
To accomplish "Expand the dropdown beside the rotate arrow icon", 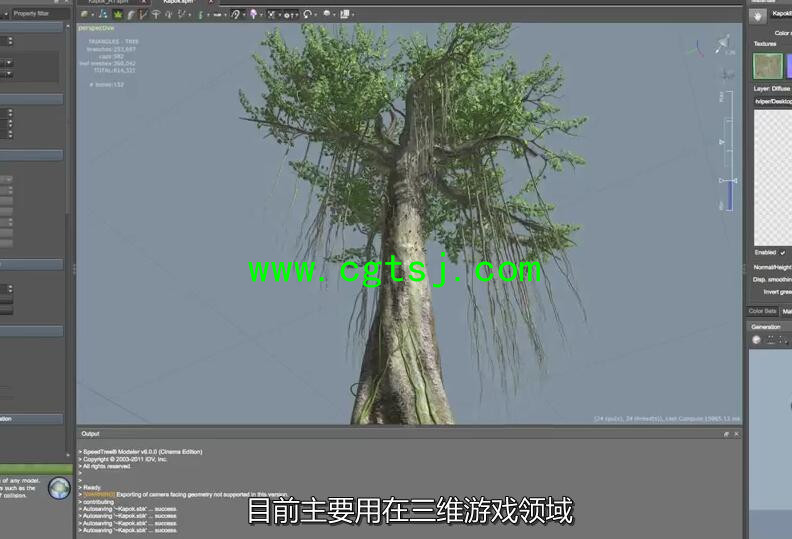I will (x=316, y=15).
